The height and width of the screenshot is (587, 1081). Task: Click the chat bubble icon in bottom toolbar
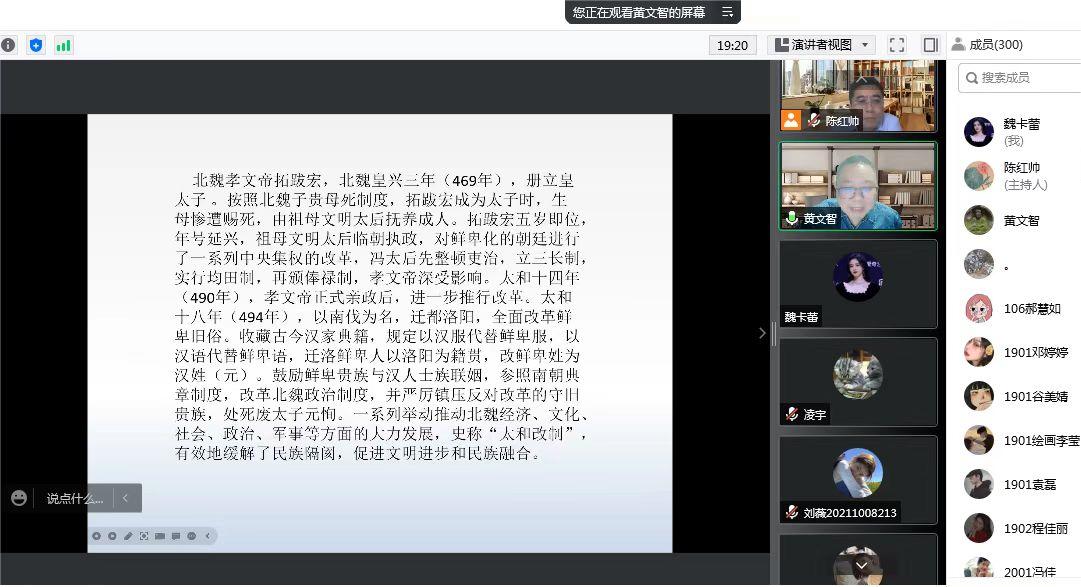tap(175, 536)
